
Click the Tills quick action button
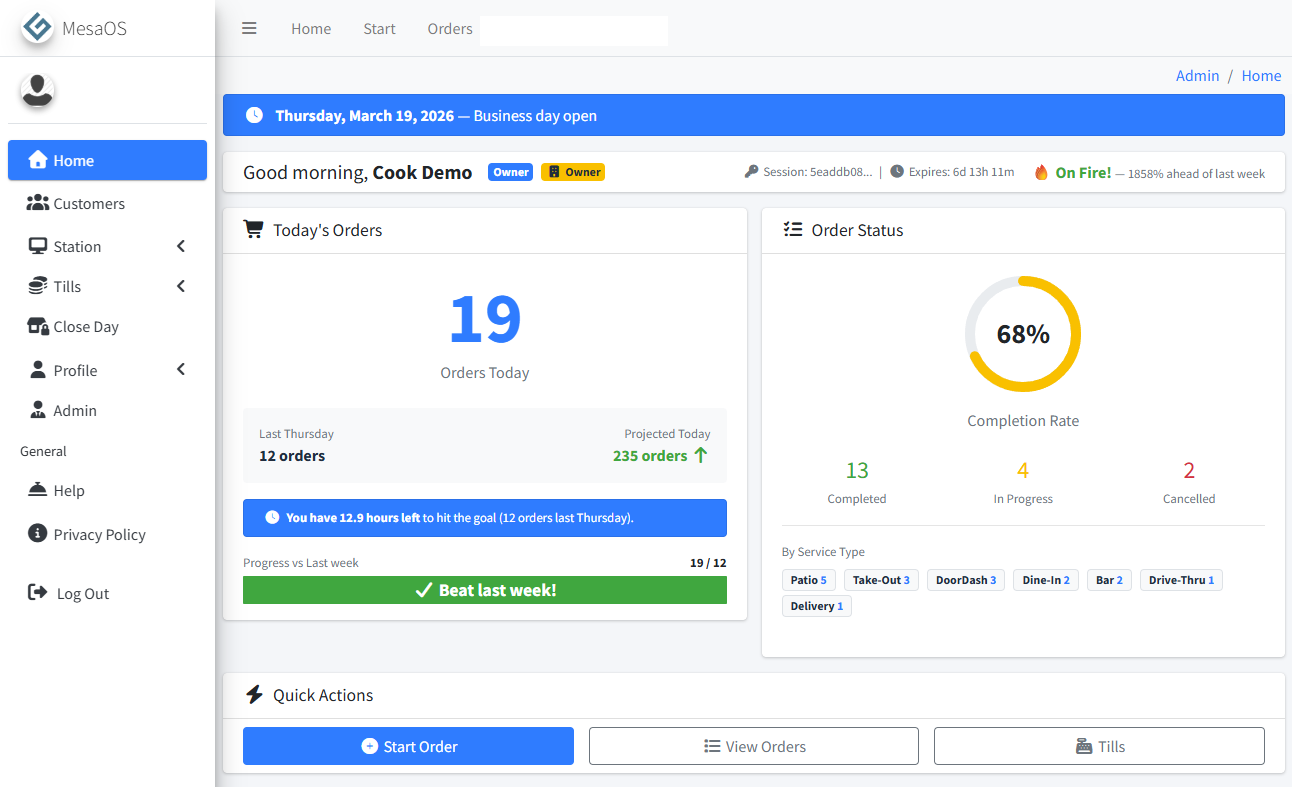click(x=1099, y=746)
